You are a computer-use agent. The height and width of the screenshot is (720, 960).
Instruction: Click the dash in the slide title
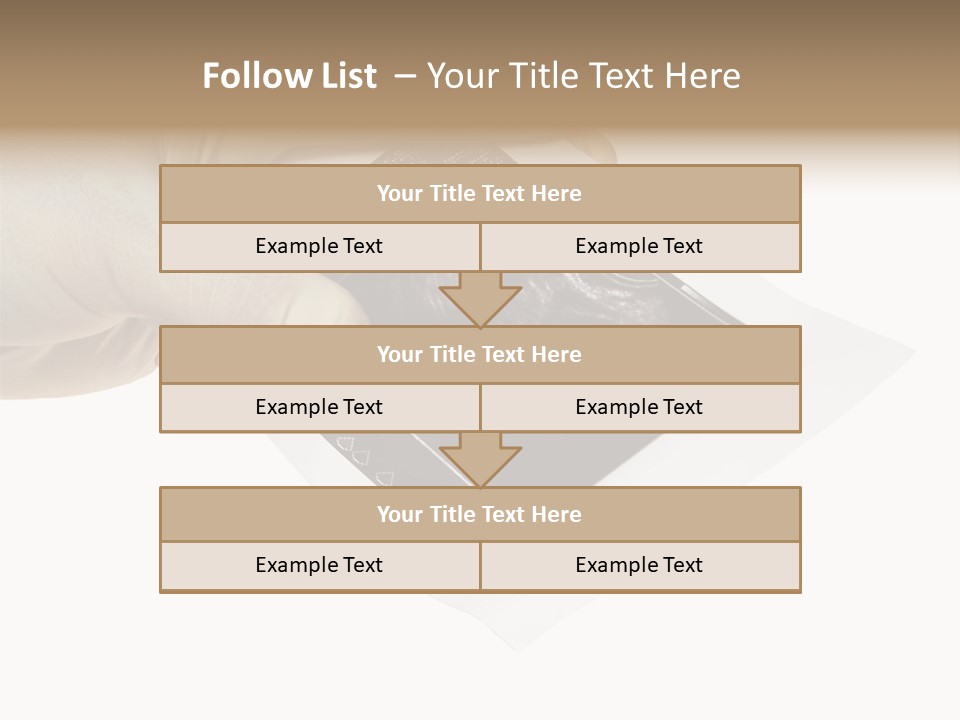point(404,76)
